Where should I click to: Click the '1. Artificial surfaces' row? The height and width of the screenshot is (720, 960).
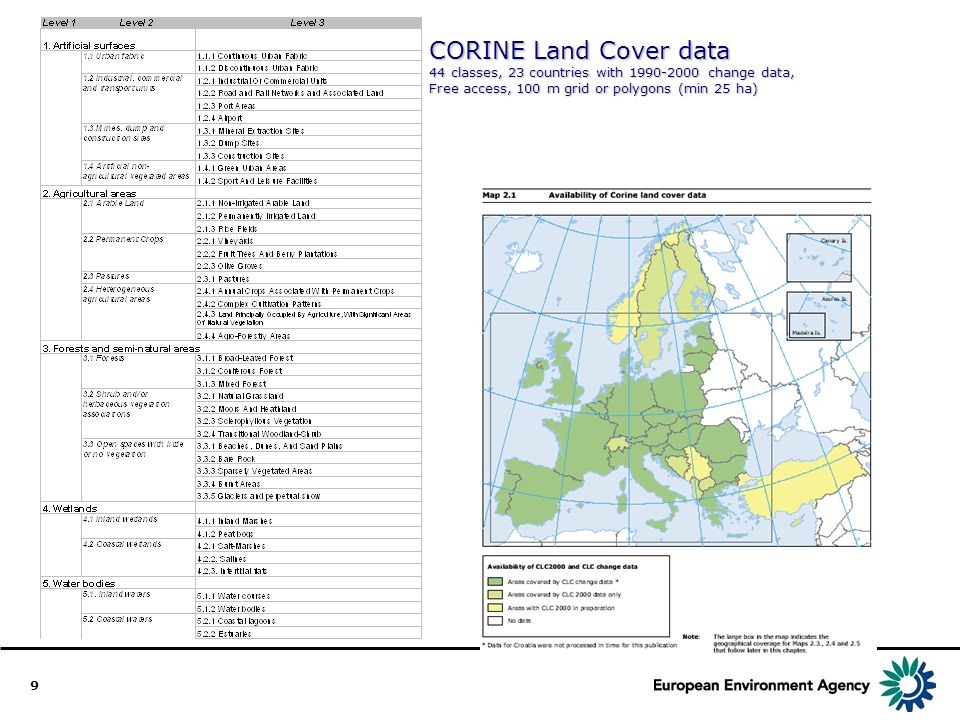tap(89, 45)
